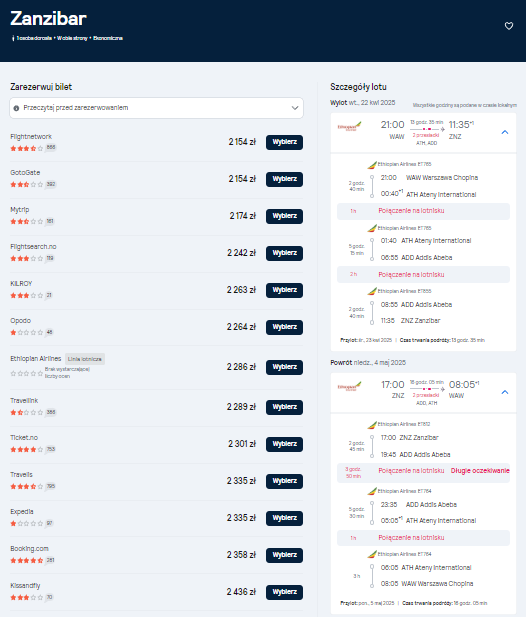Click the 2 301 zł price
Screen dimensions: 526x617
[242, 444]
